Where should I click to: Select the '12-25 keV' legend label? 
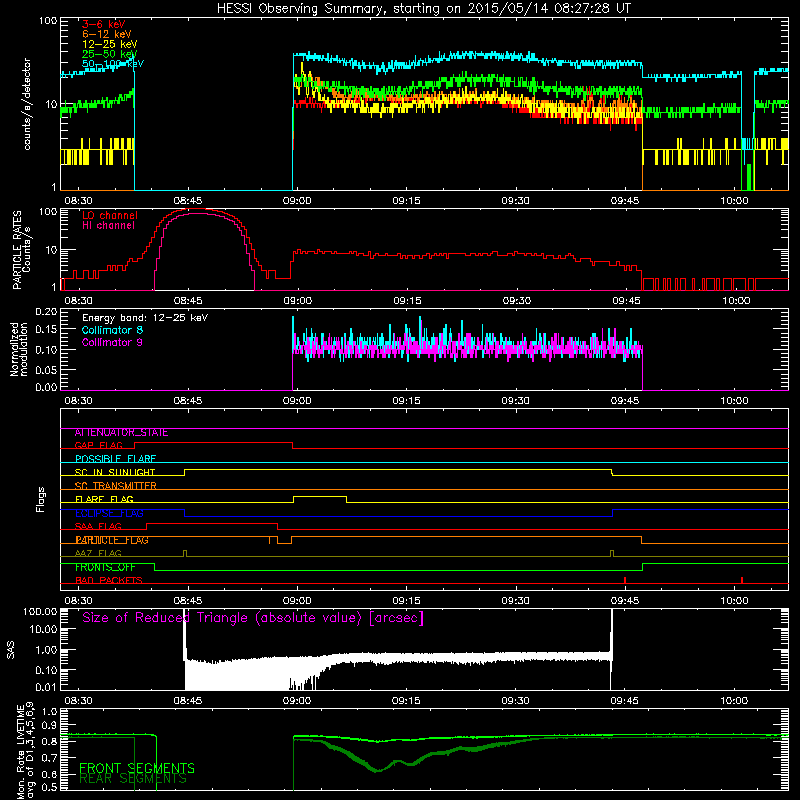pos(110,44)
